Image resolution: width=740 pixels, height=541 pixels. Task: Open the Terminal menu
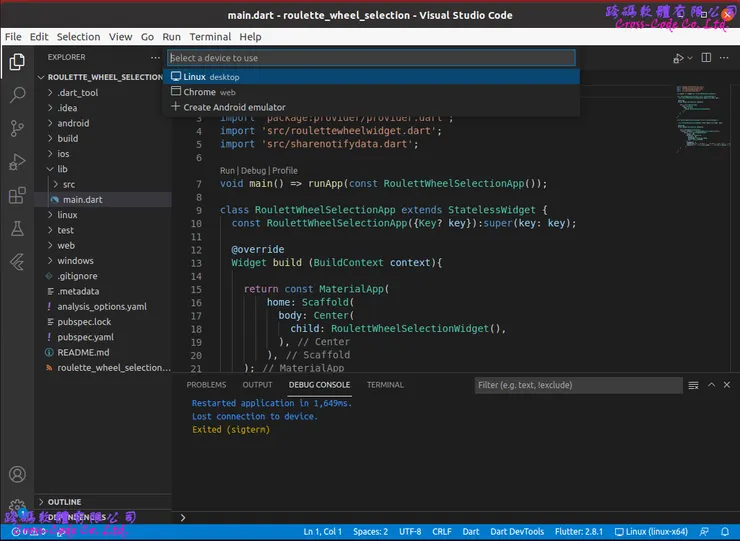coord(210,36)
